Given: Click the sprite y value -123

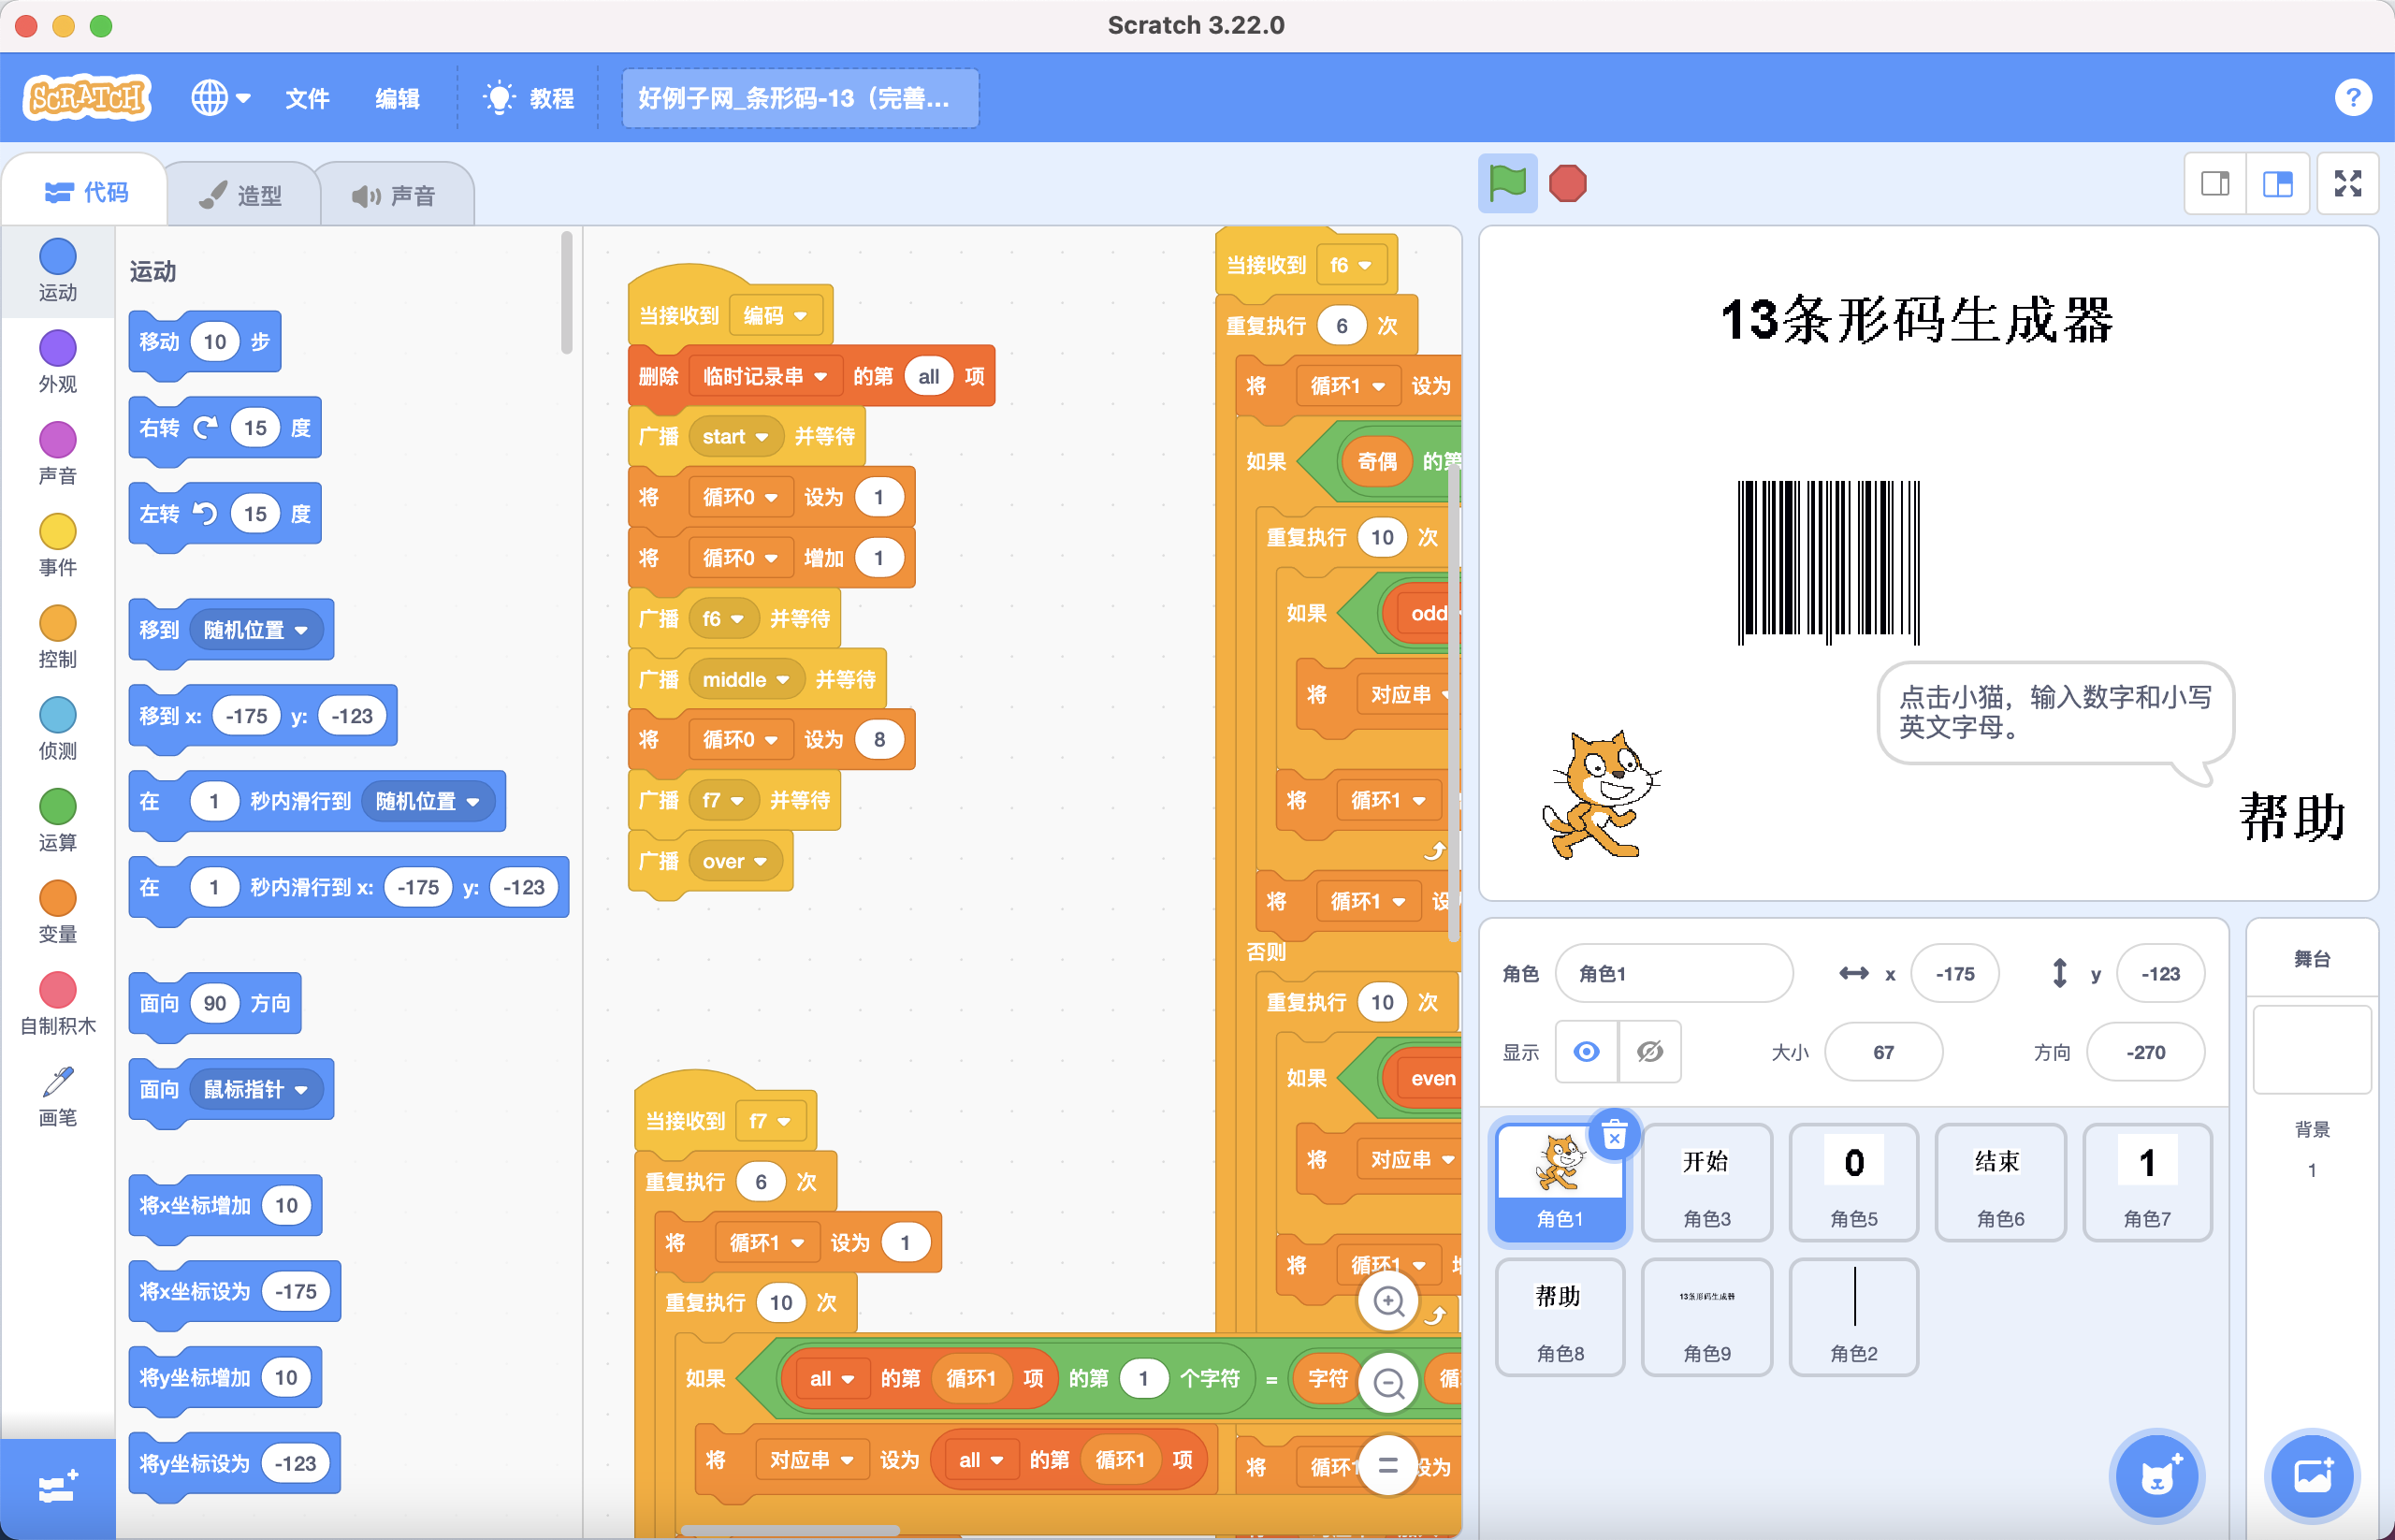Looking at the screenshot, I should 2160,973.
